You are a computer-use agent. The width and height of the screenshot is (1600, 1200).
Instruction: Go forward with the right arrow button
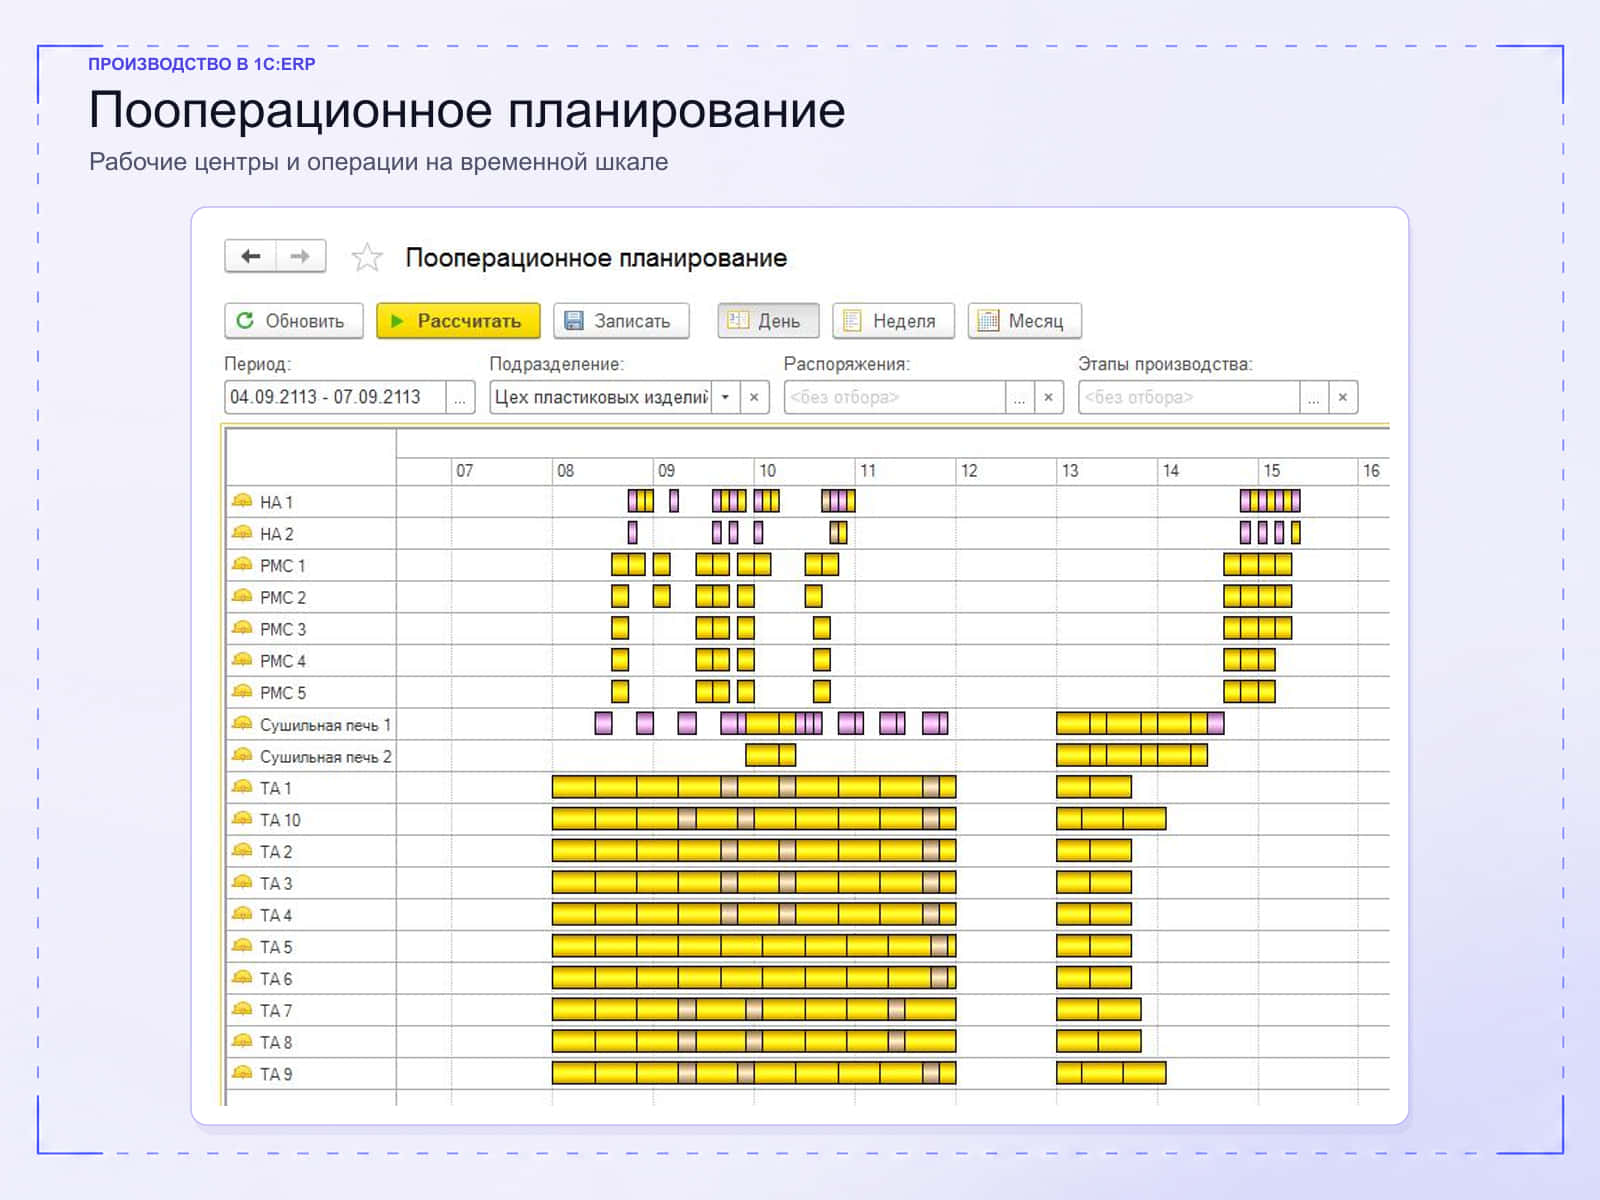(300, 257)
